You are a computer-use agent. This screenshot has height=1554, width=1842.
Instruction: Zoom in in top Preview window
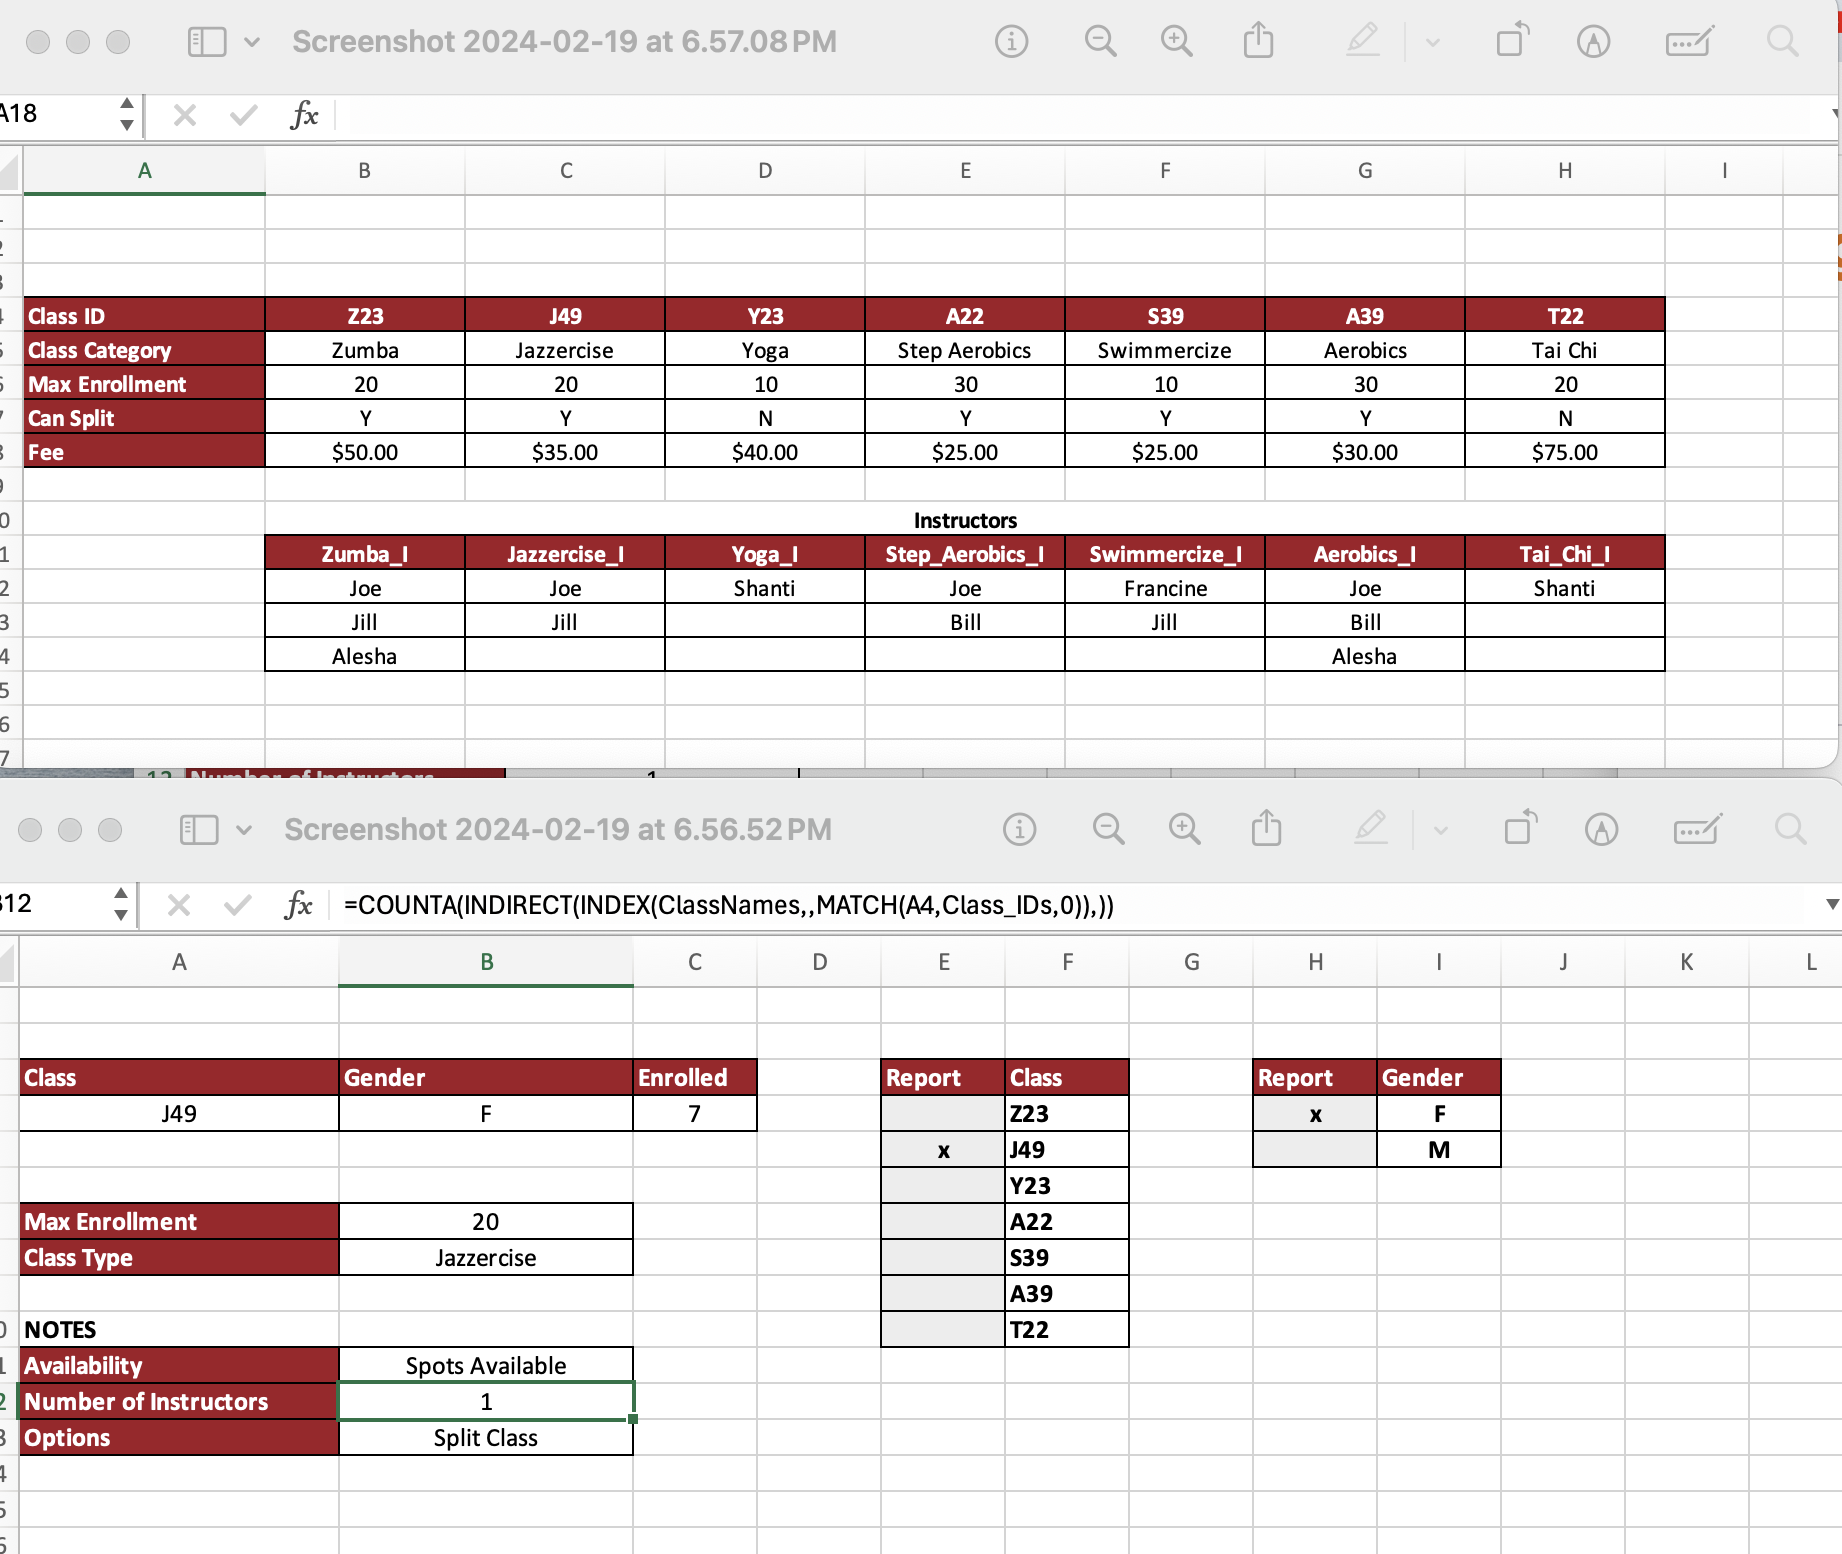[1176, 42]
